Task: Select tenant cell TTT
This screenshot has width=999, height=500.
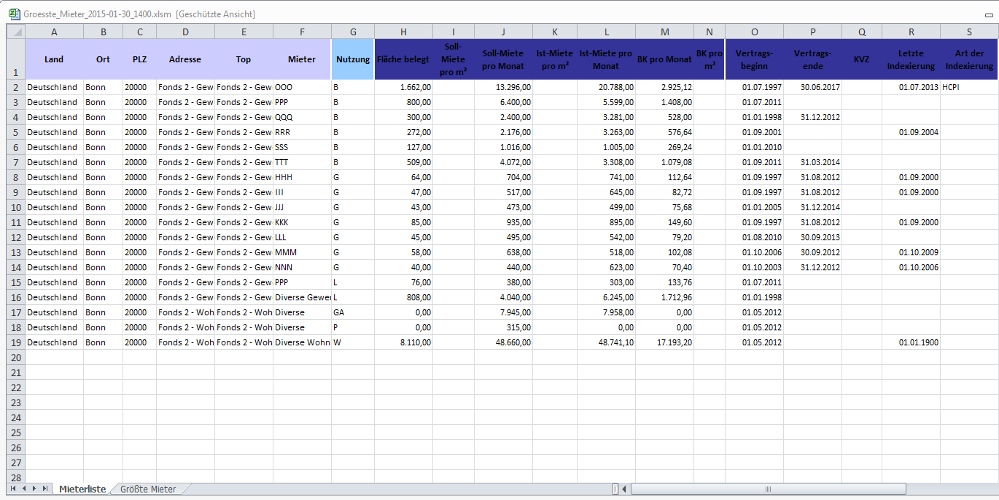Action: [302, 162]
